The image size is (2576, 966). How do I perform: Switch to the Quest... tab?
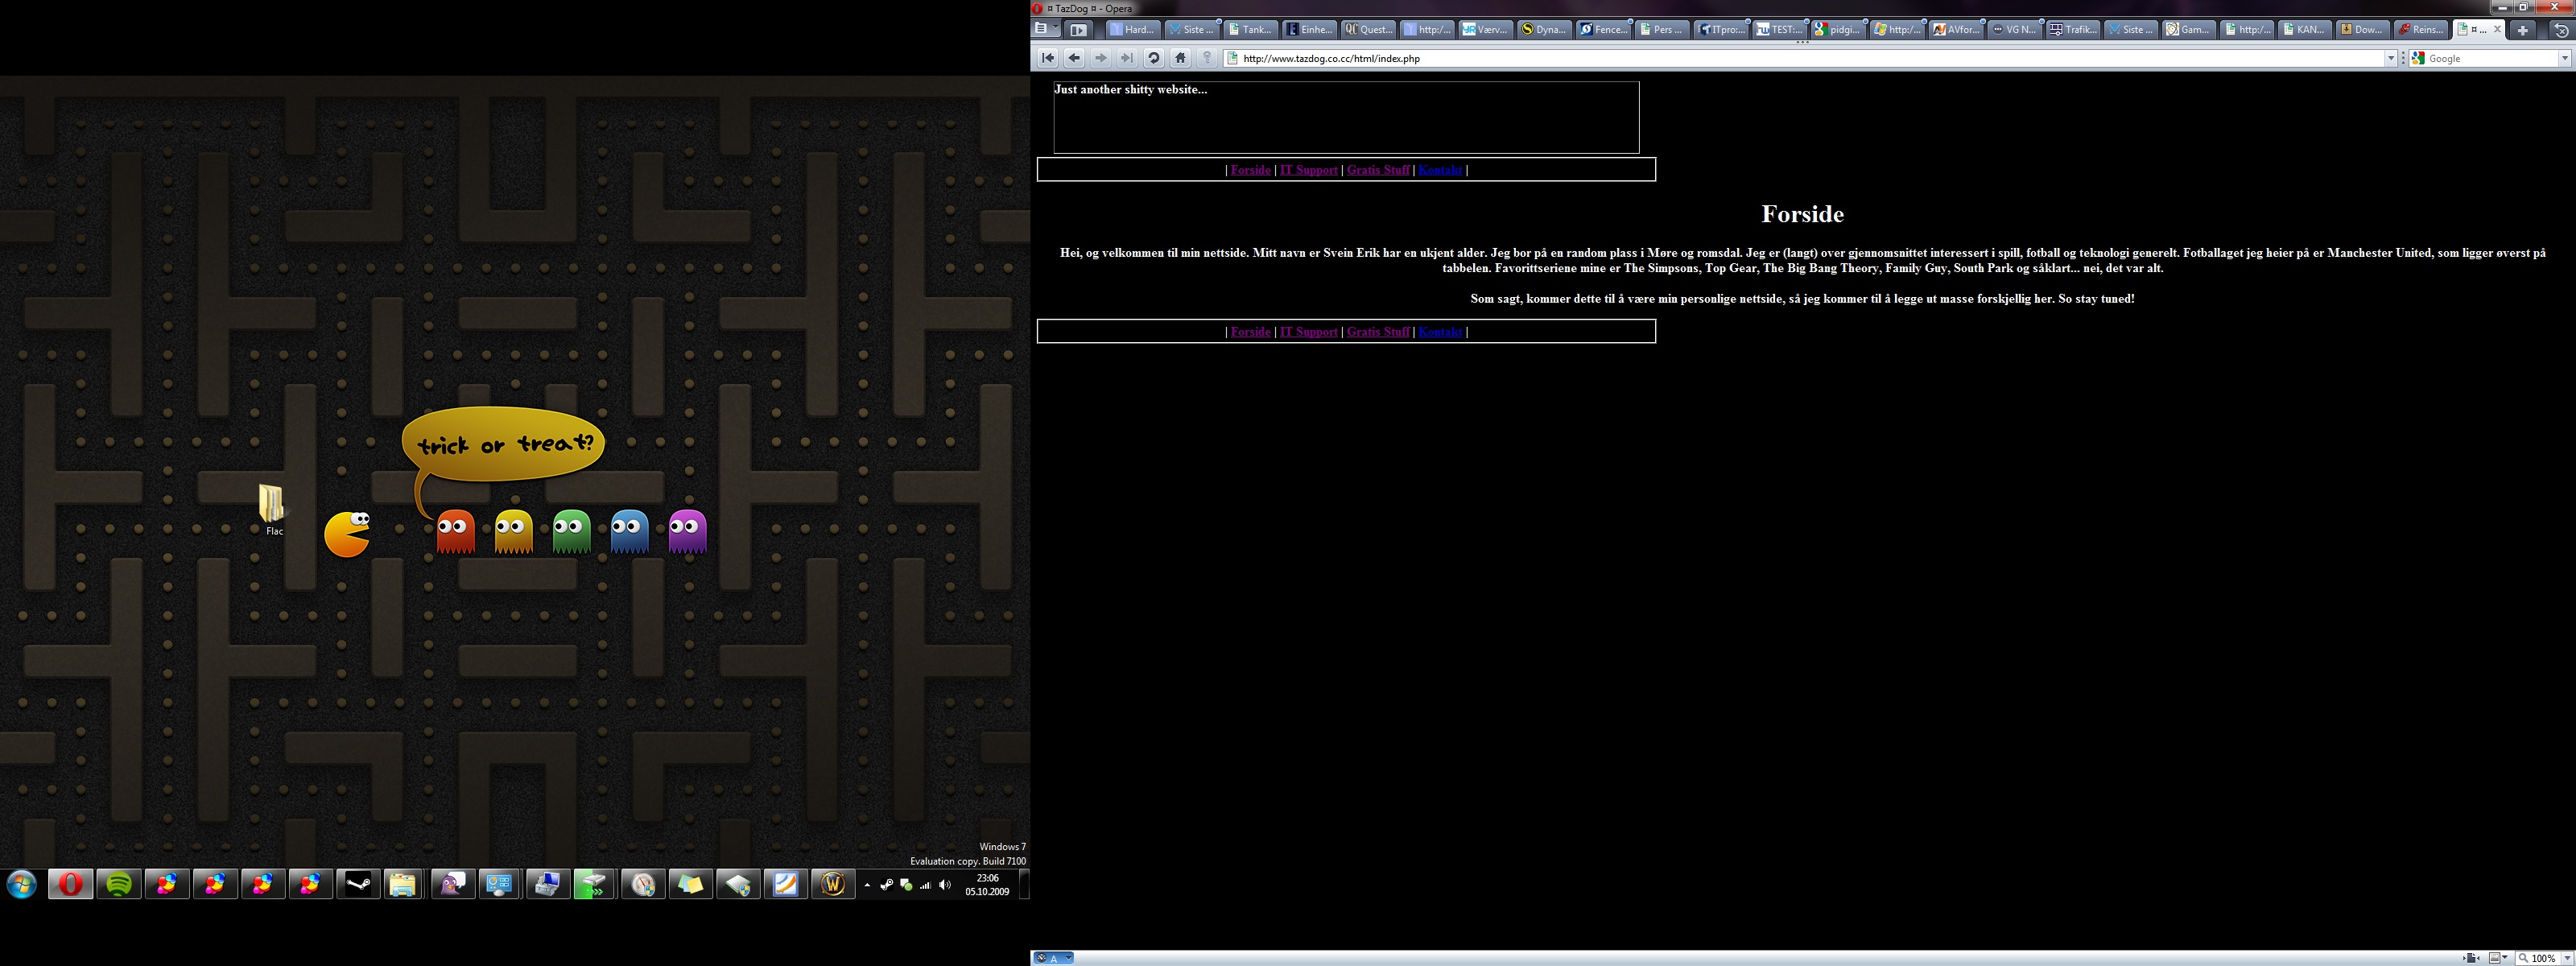[x=1369, y=30]
